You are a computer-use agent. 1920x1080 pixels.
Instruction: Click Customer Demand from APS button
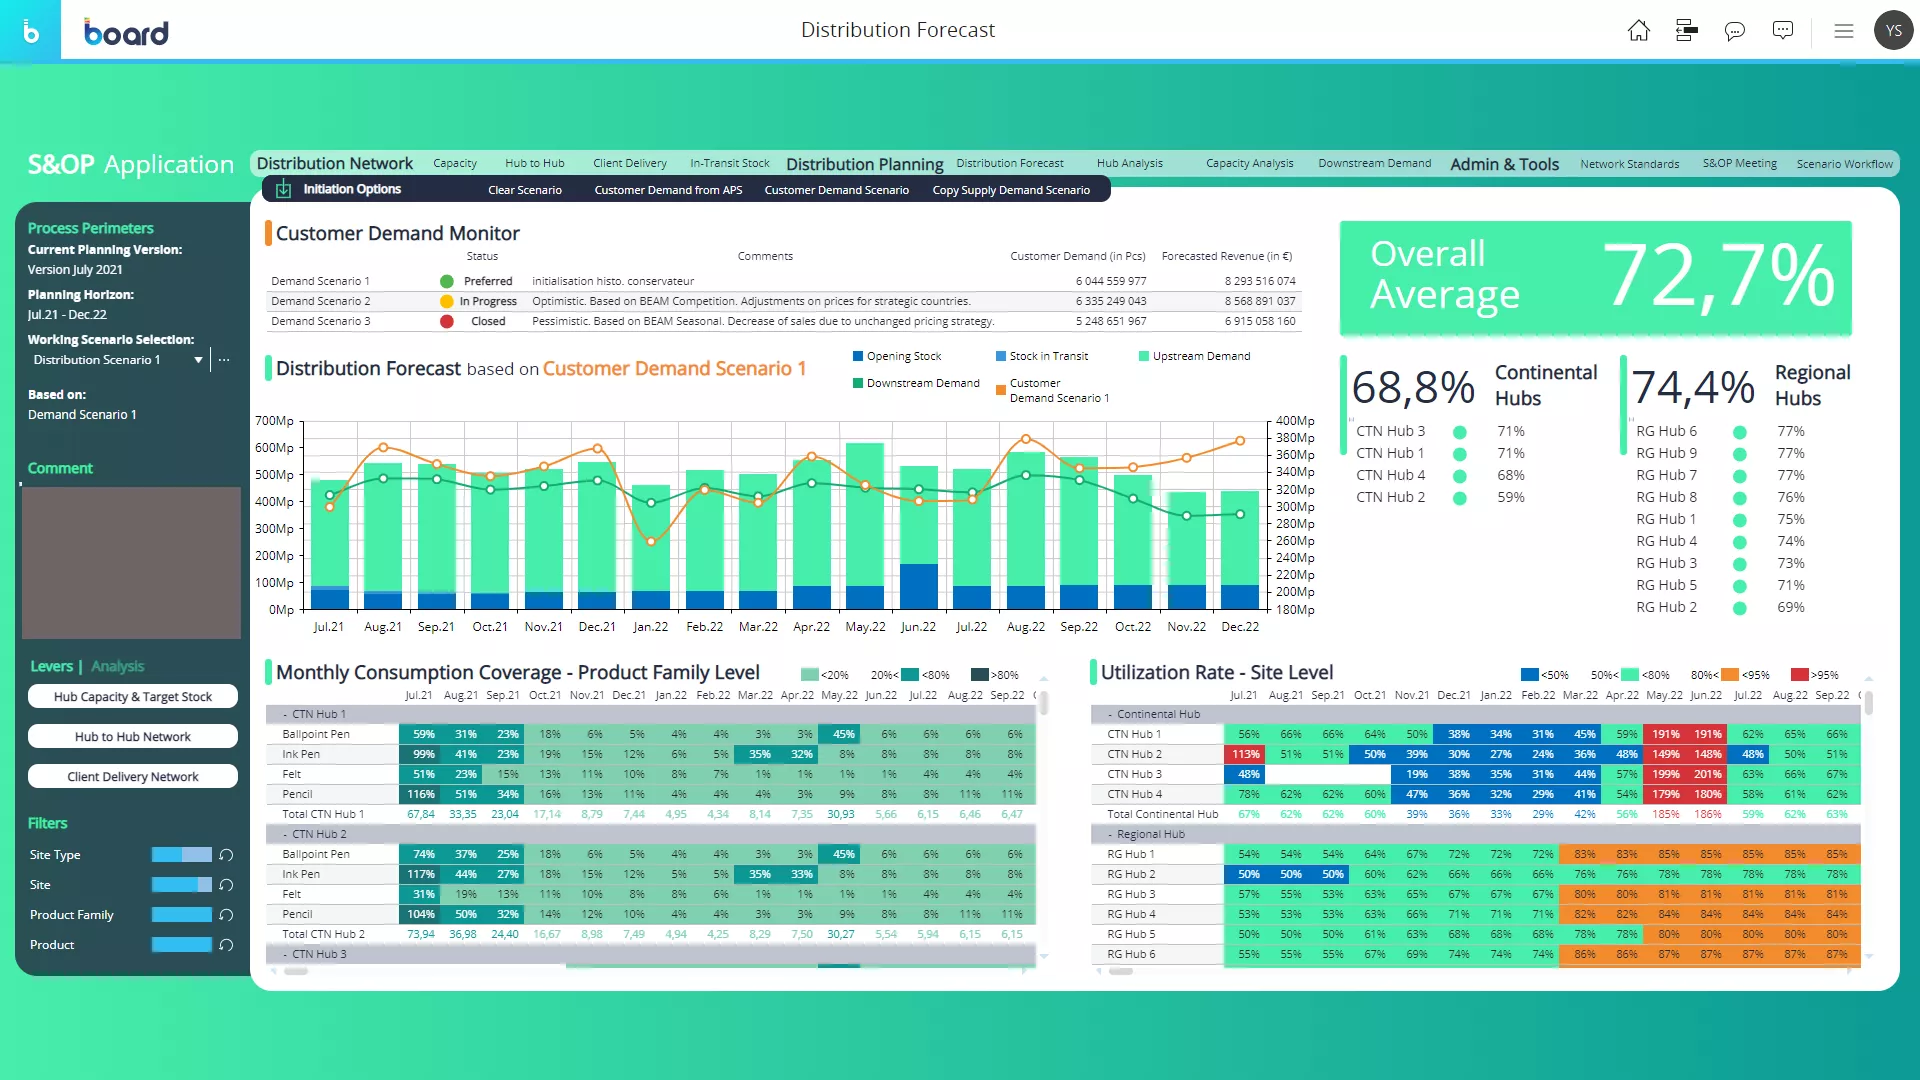click(x=667, y=189)
